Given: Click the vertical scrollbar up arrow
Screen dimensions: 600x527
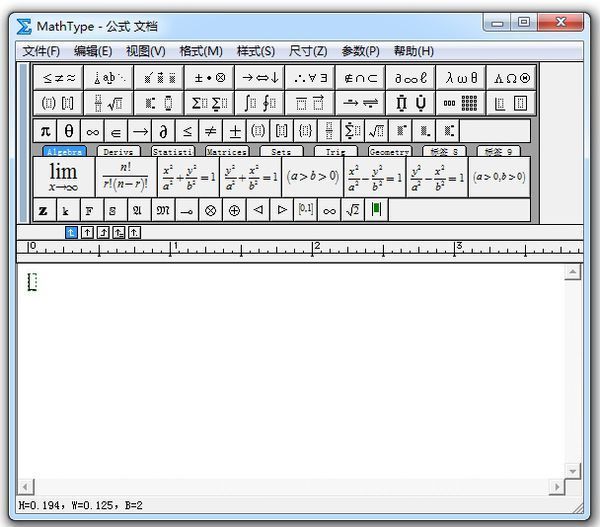Looking at the screenshot, I should tap(573, 272).
